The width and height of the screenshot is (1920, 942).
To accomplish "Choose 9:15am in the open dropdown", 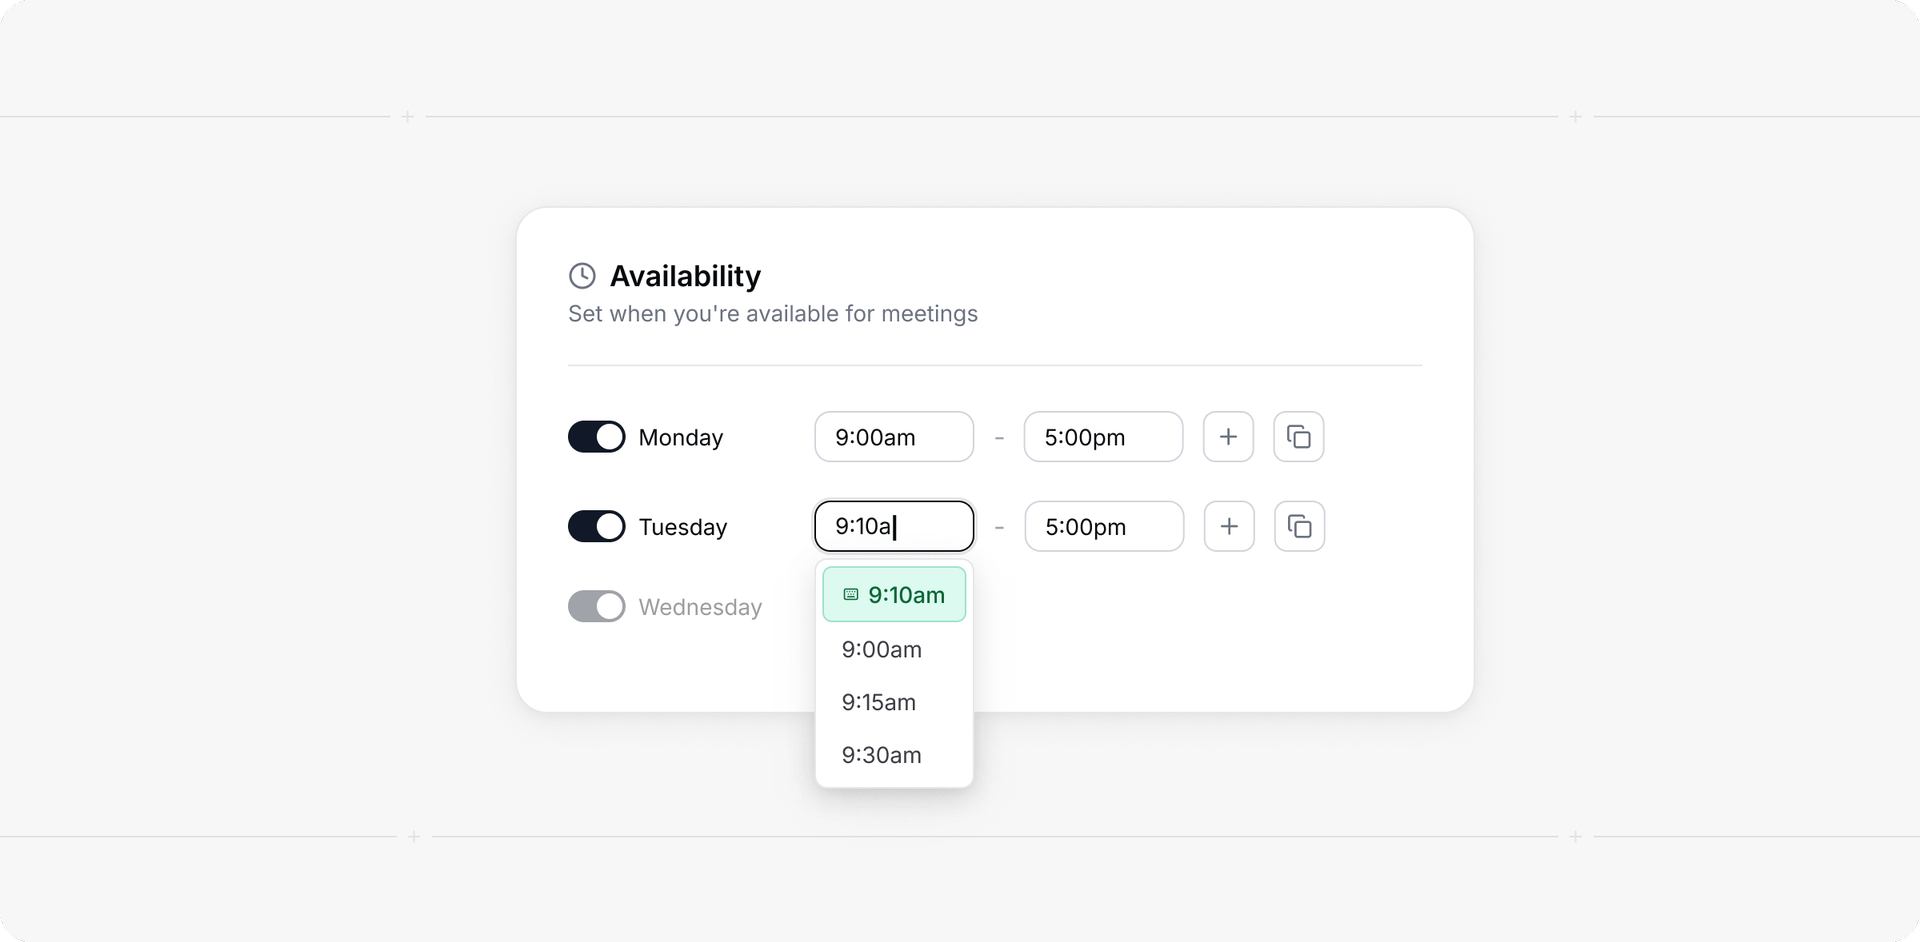I will pyautogui.click(x=878, y=702).
